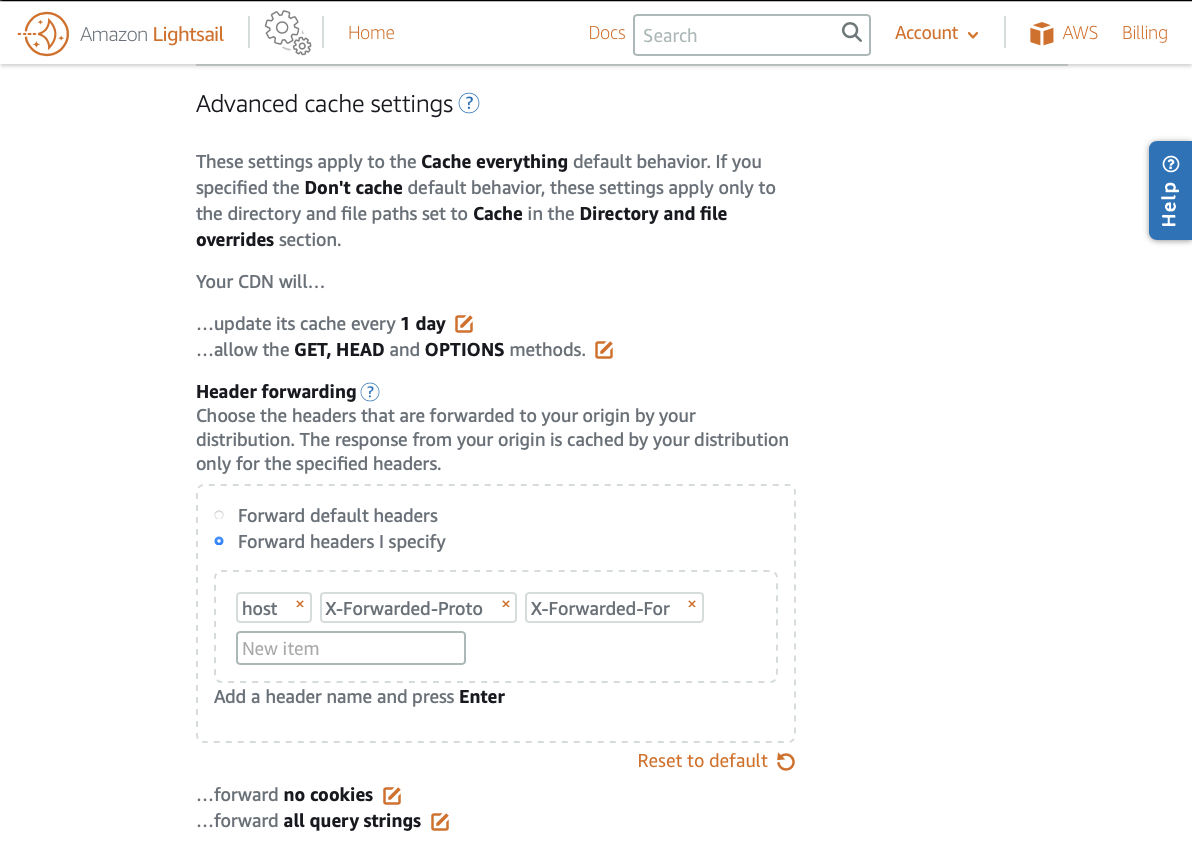Click the New item header input field
The height and width of the screenshot is (856, 1192).
click(x=351, y=648)
